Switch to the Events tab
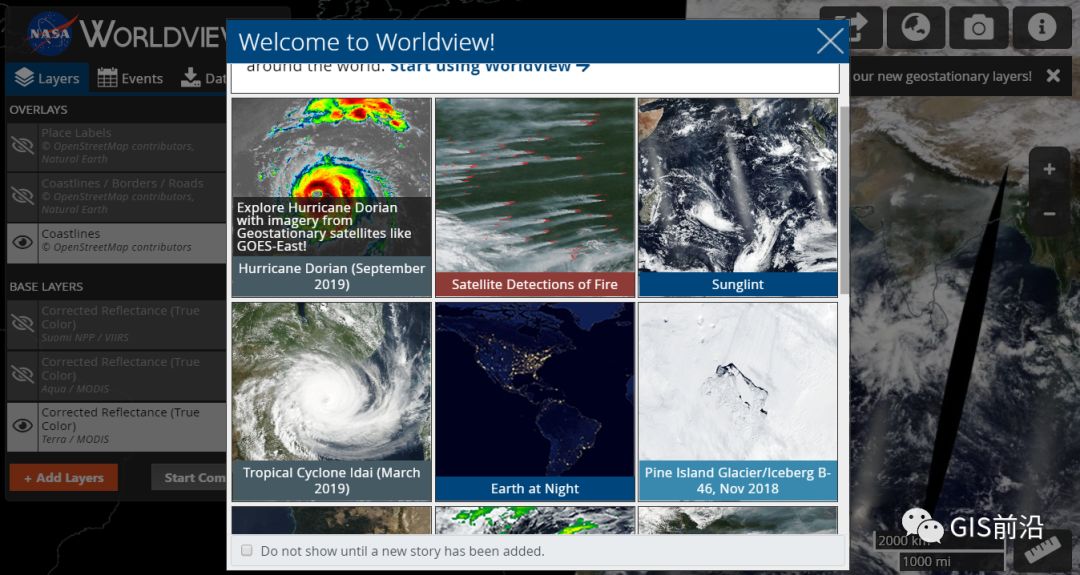This screenshot has height=575, width=1080. [x=130, y=78]
